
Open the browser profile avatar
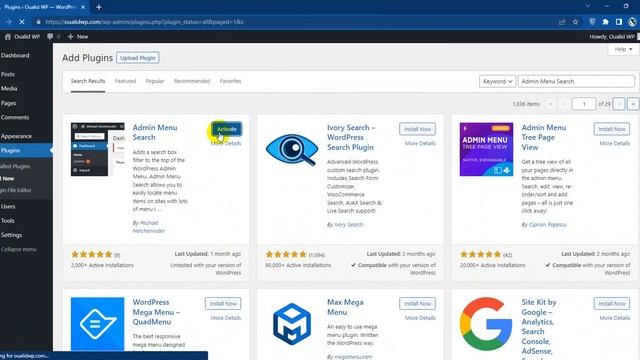point(633,22)
